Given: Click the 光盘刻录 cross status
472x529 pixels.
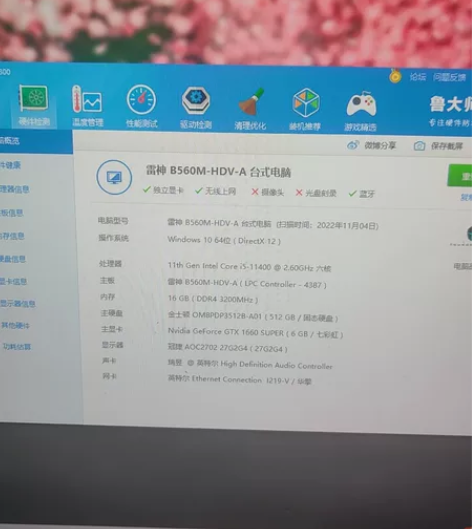Looking at the screenshot, I should click(316, 193).
